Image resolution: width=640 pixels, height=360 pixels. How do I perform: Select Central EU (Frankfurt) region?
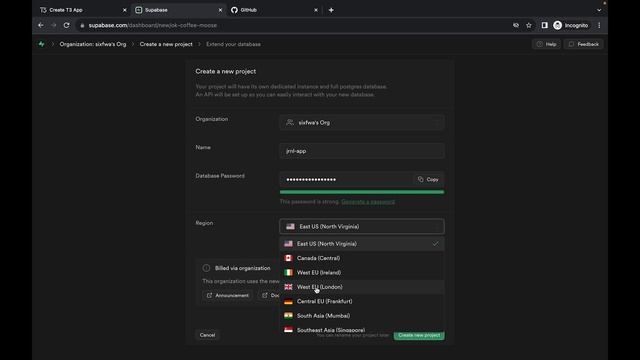tap(362, 301)
